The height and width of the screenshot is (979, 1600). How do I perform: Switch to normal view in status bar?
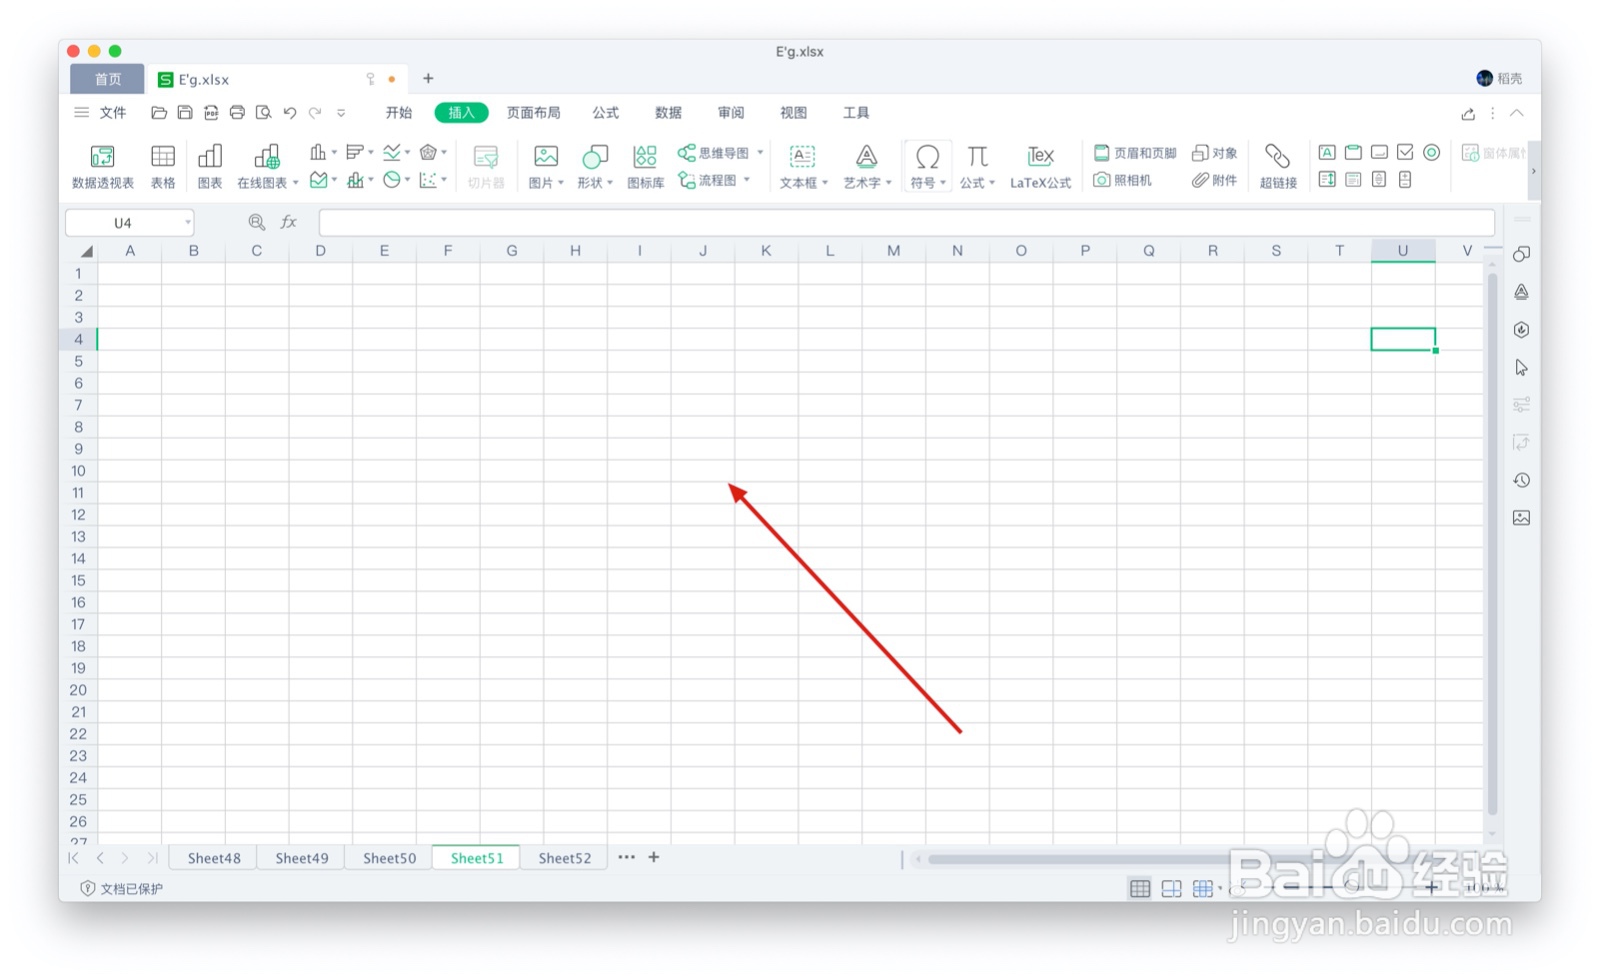(x=1140, y=888)
